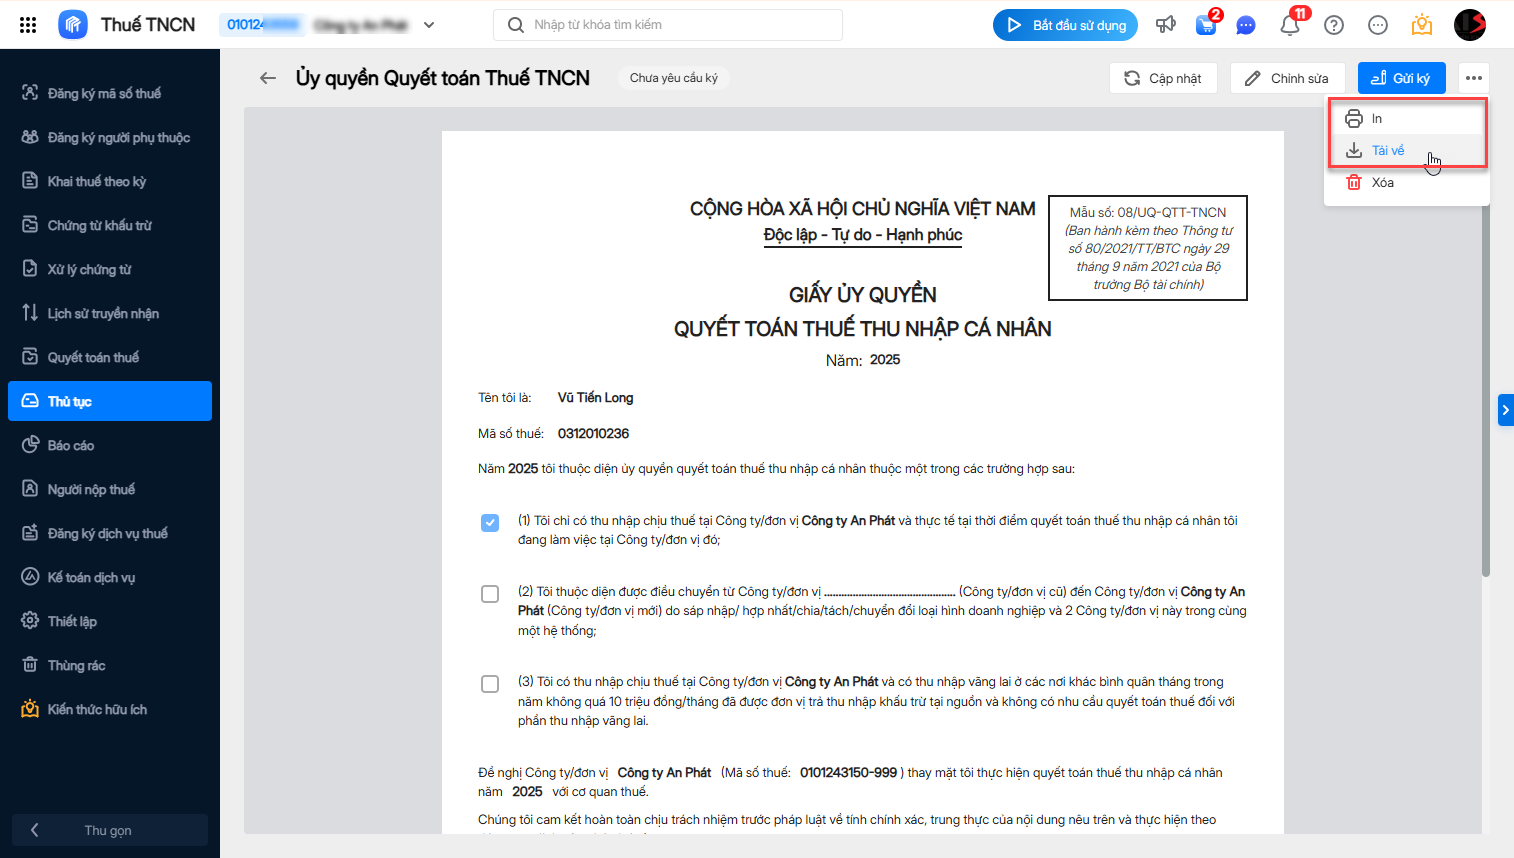Toggle the three-dot more options button
Viewport: 1514px width, 858px height.
[x=1474, y=78]
